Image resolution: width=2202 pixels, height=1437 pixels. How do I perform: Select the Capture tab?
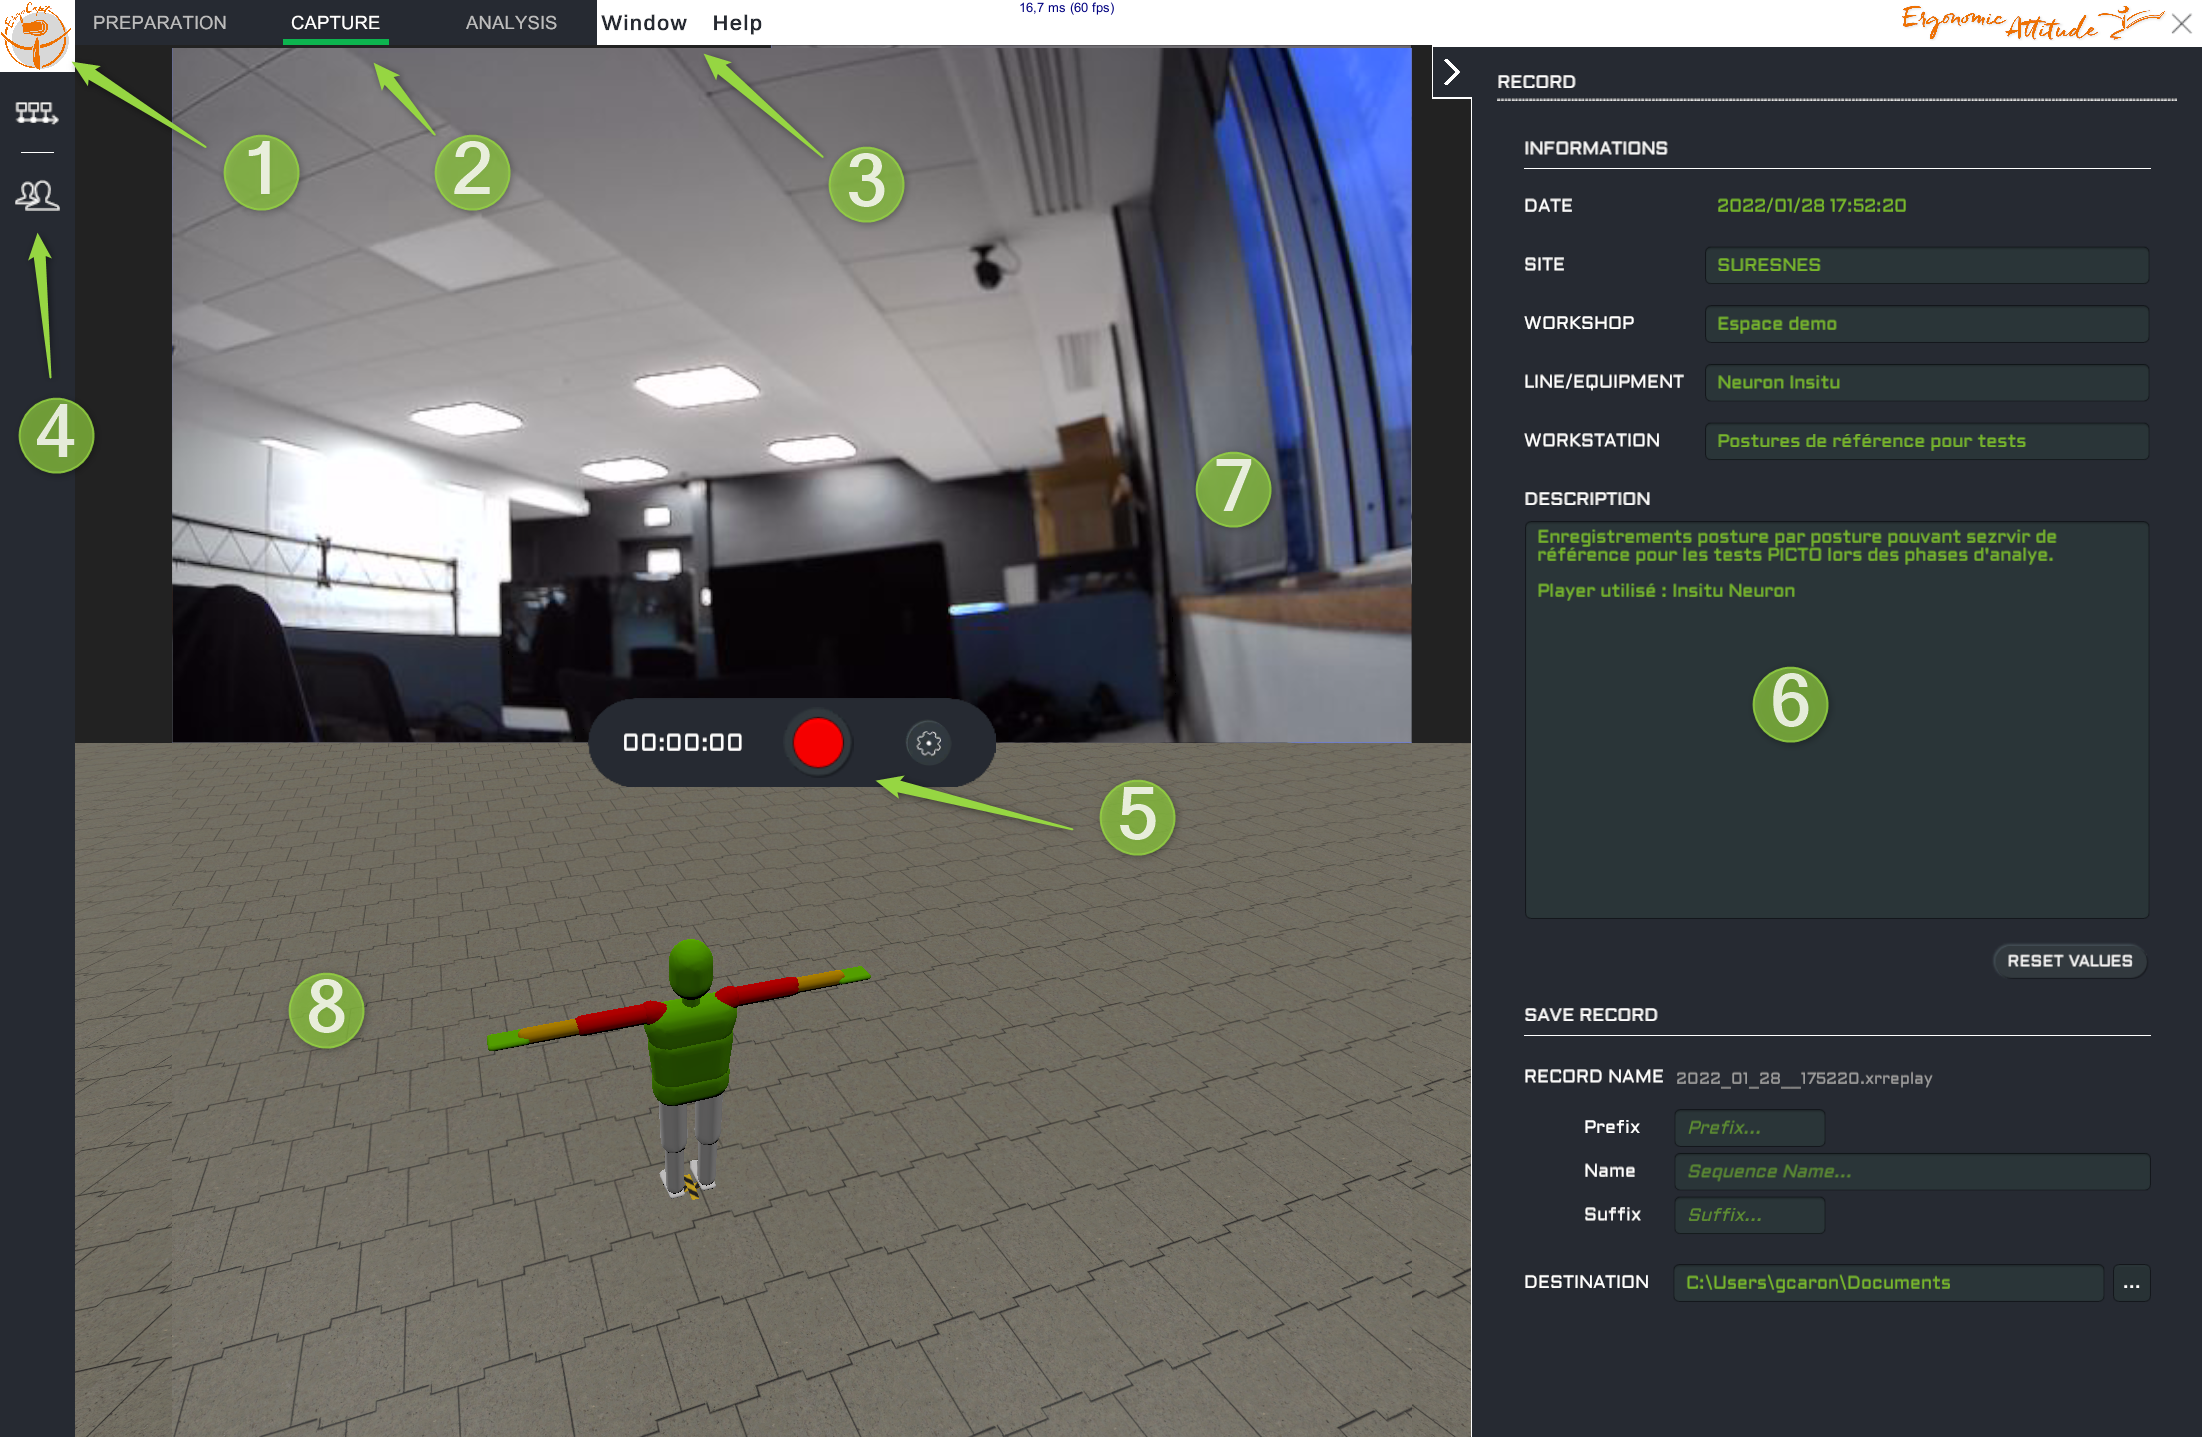(x=335, y=22)
